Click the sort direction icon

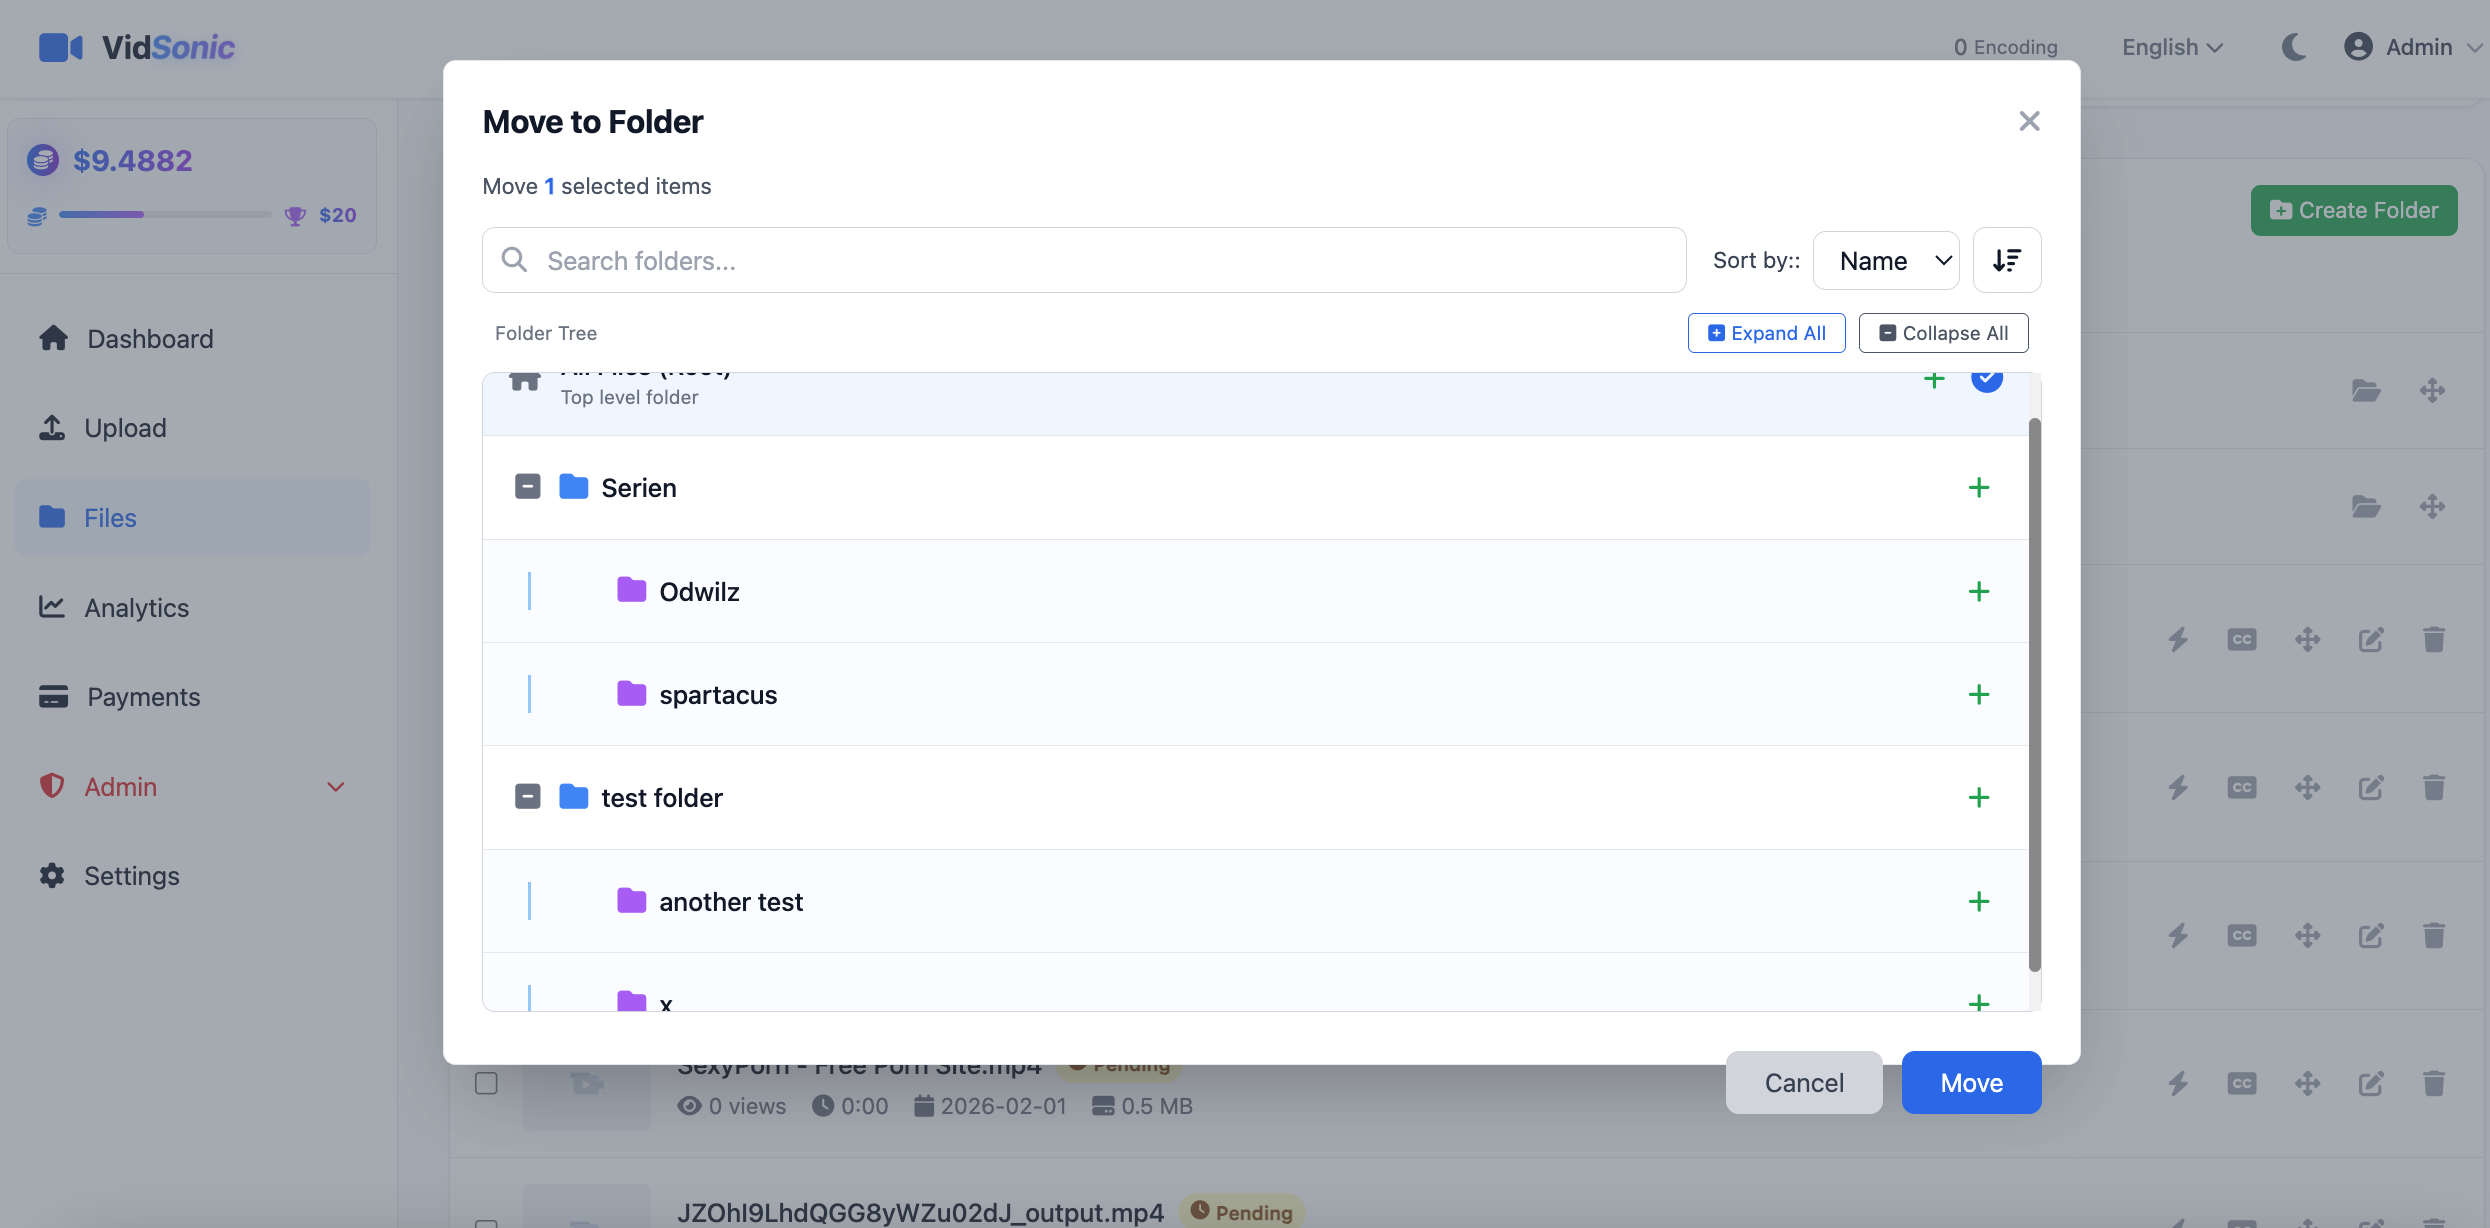point(2006,260)
